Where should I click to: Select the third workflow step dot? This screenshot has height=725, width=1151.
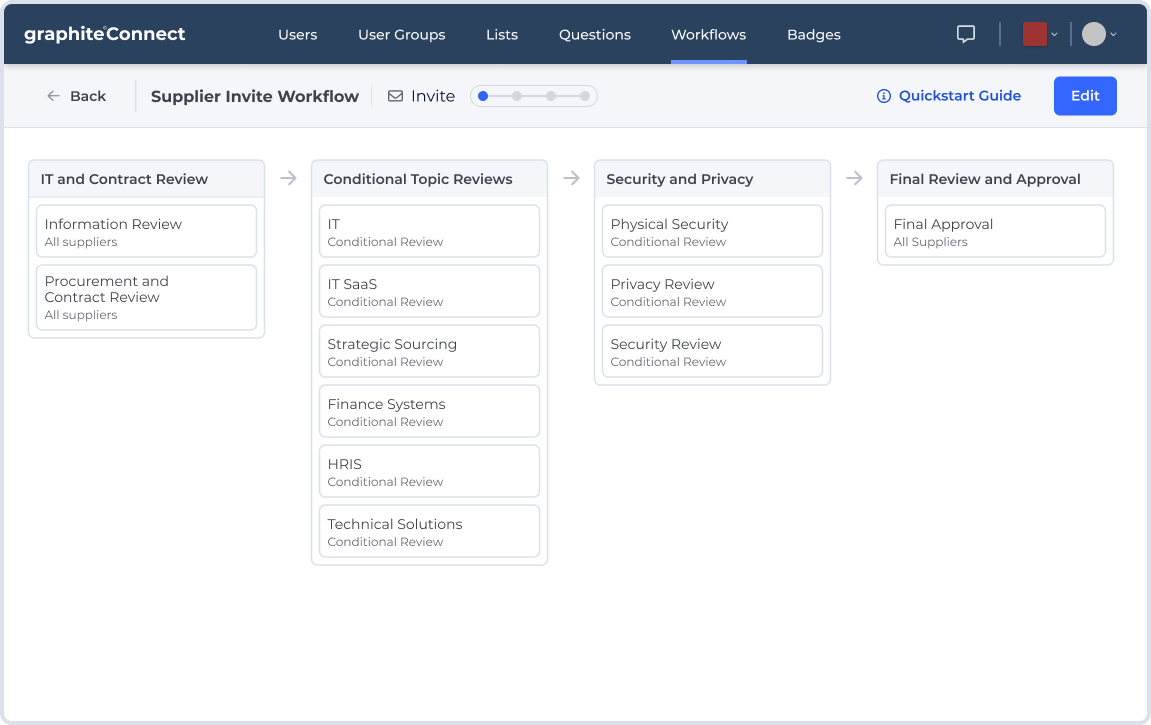click(551, 96)
